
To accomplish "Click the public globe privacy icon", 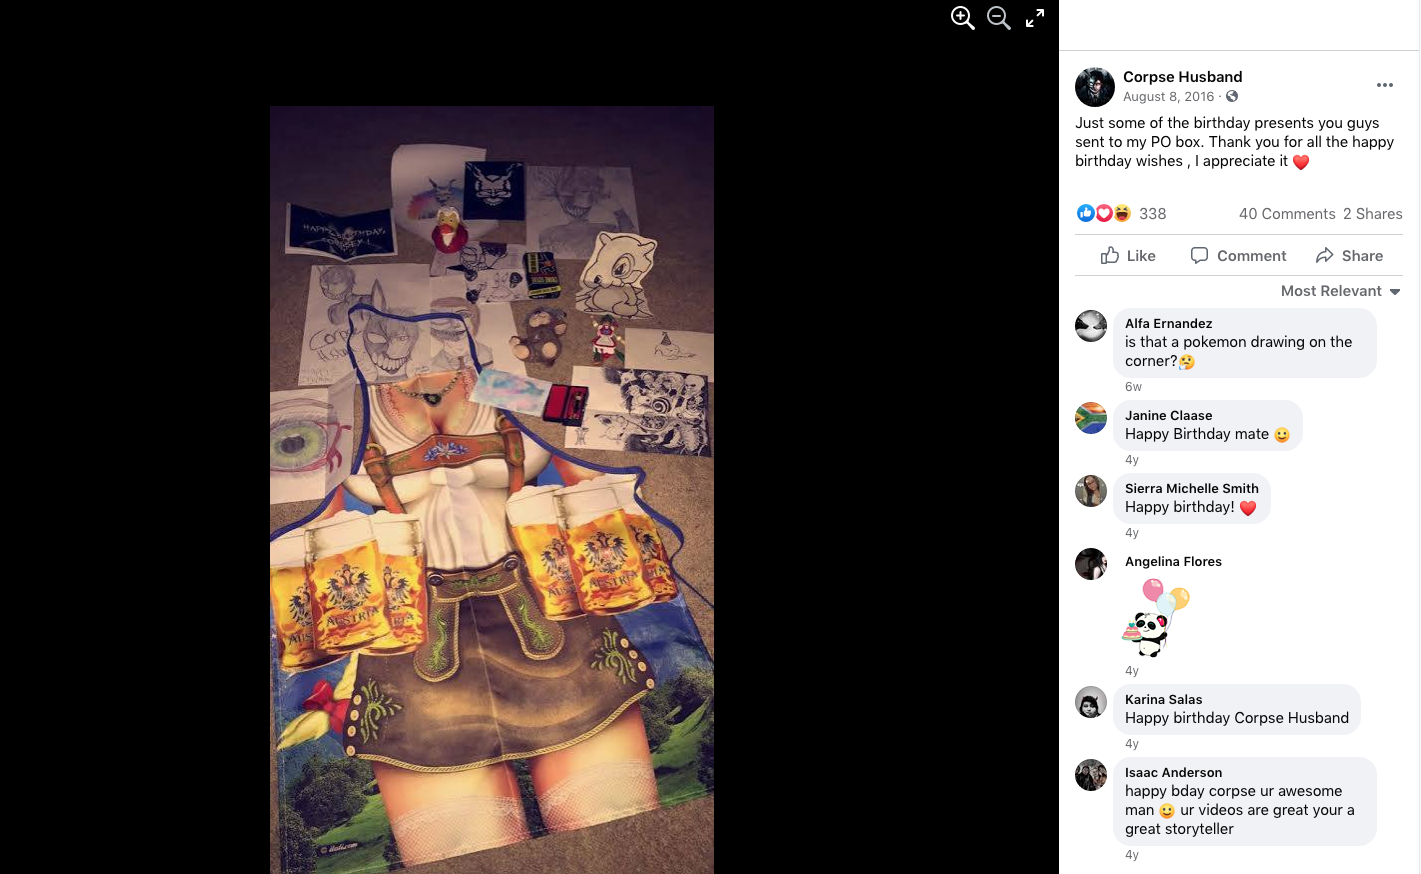I will coord(1232,96).
